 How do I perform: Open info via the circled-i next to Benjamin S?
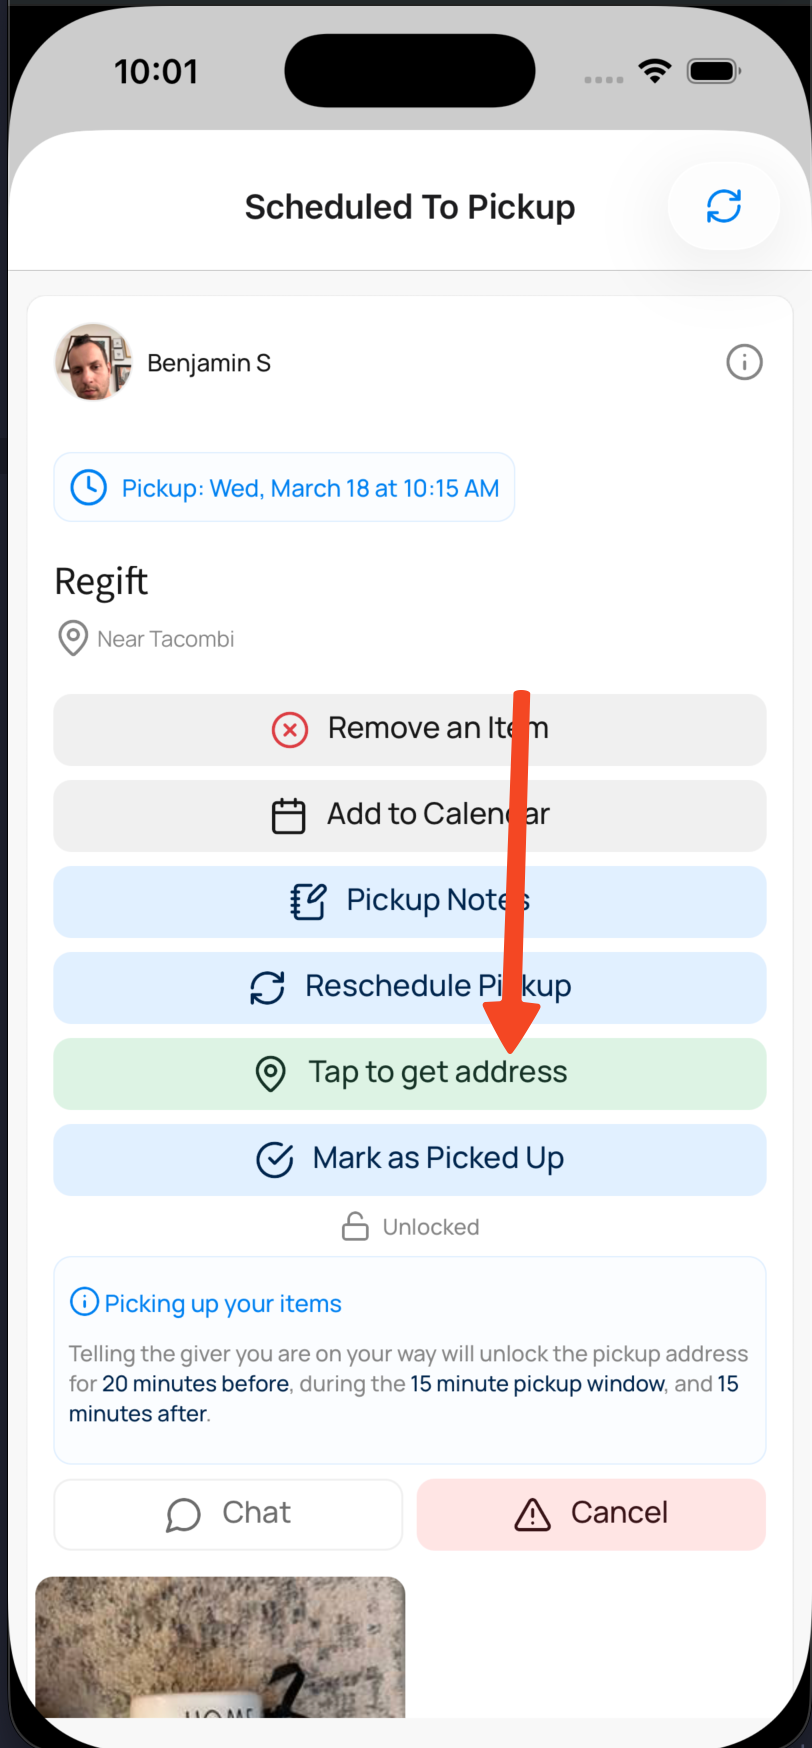click(x=744, y=362)
